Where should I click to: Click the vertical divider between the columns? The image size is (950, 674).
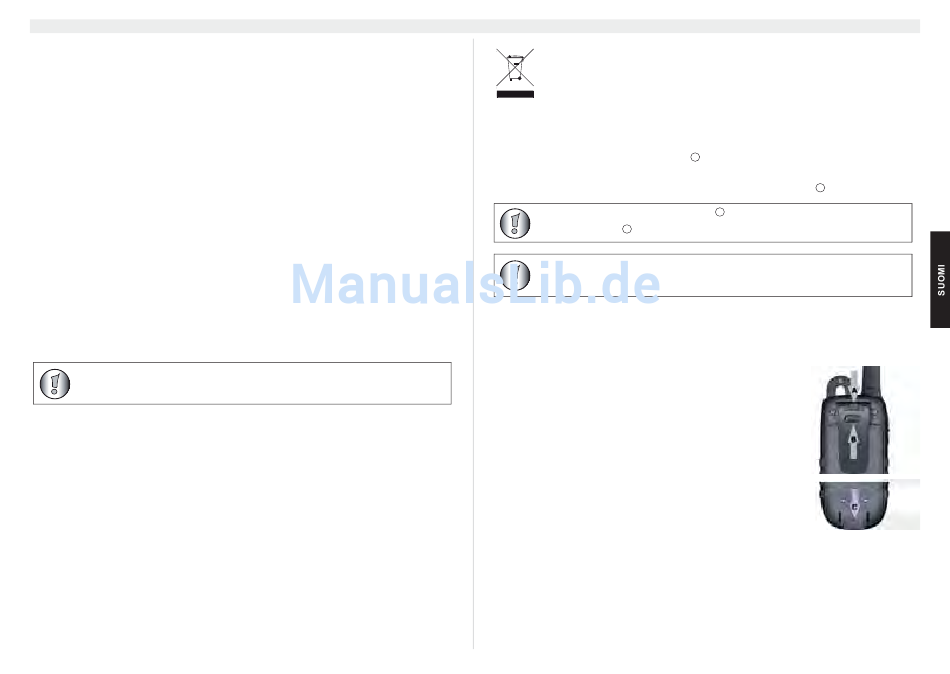(x=473, y=344)
